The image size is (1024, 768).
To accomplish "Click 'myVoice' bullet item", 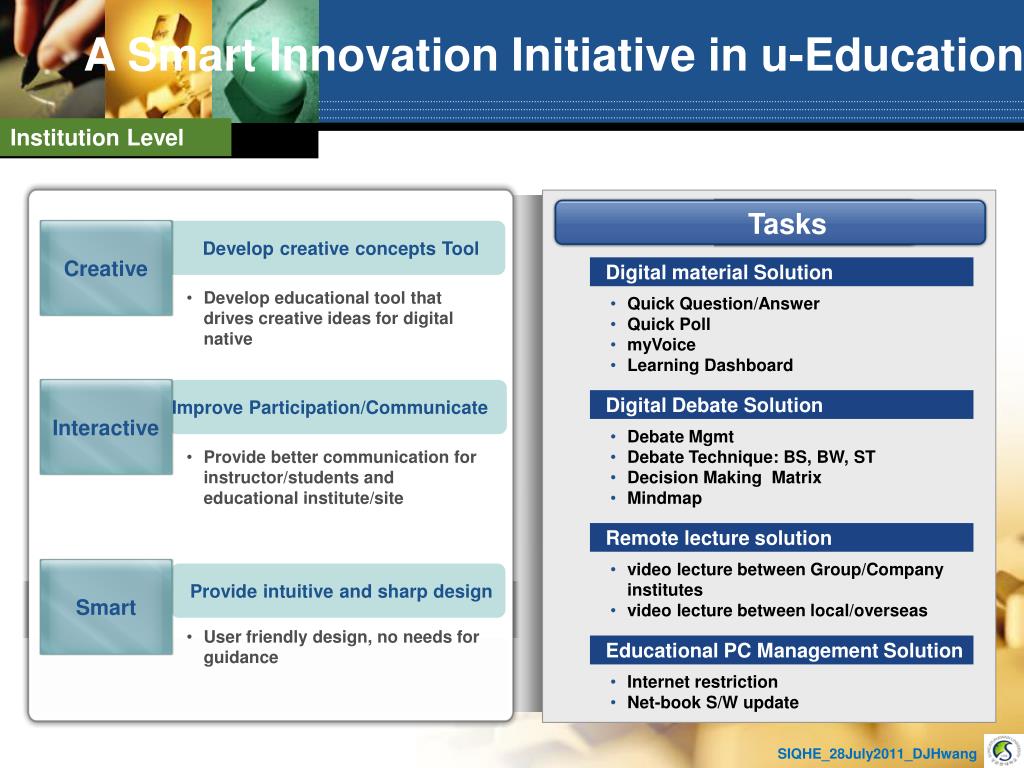I will click(x=661, y=344).
